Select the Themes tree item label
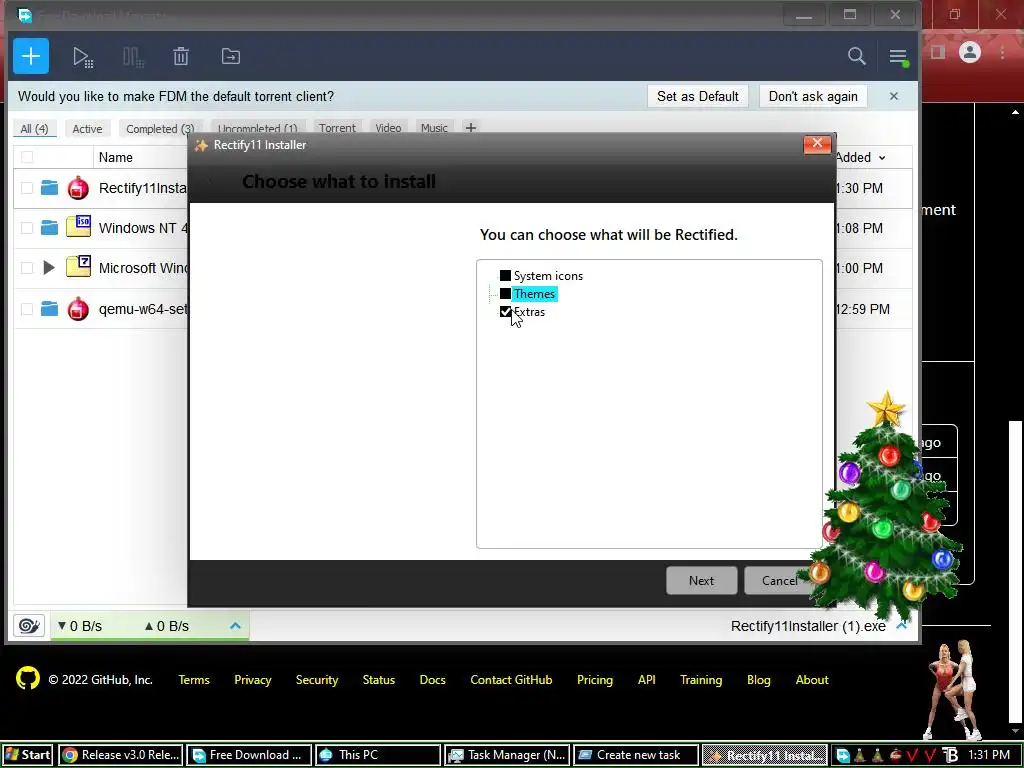The image size is (1024, 768). 534,294
